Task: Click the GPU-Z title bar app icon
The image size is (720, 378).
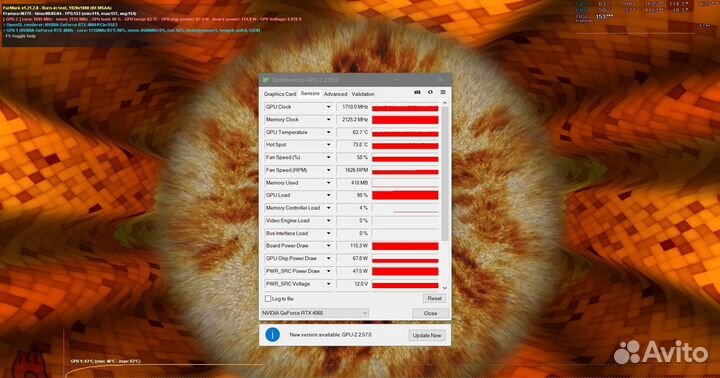Action: tap(265, 80)
